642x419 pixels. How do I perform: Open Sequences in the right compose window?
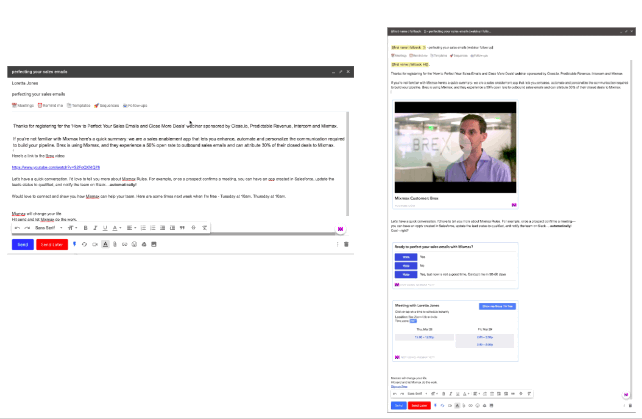pos(459,56)
